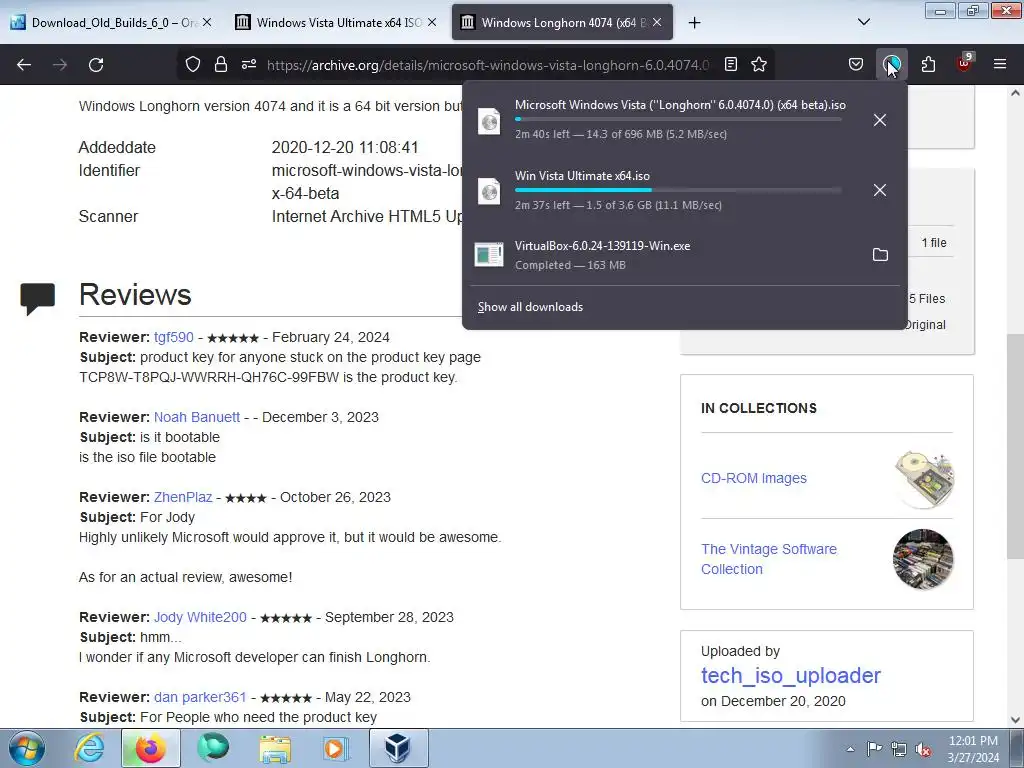Click the page vertical scrollbar thumb
Viewport: 1024px width, 768px height.
pyautogui.click(x=1014, y=445)
